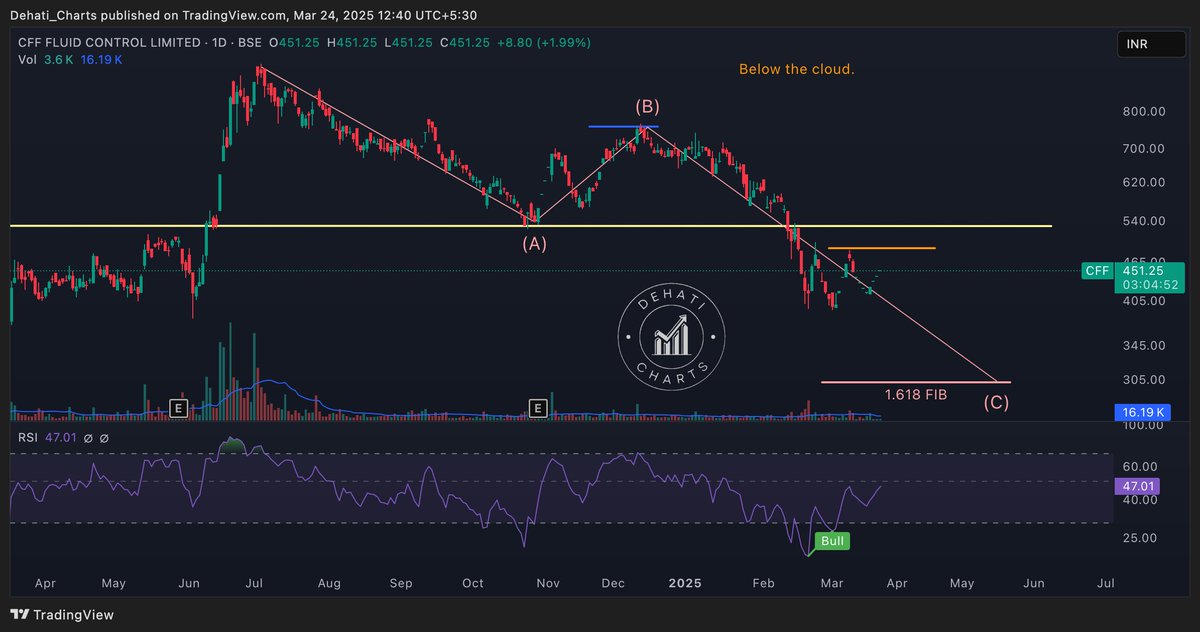Click the 620.00 price axis label
1200x632 pixels.
pyautogui.click(x=1143, y=183)
